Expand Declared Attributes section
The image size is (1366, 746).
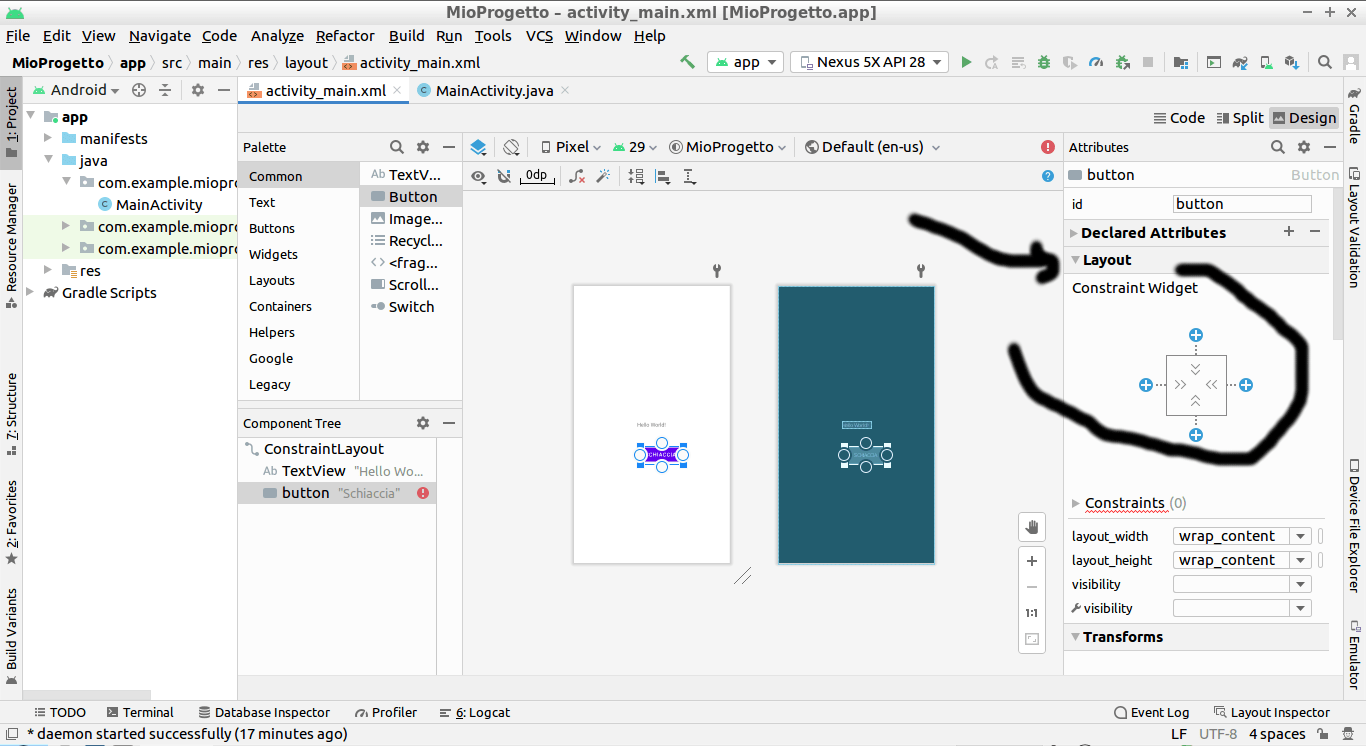[x=1074, y=233]
